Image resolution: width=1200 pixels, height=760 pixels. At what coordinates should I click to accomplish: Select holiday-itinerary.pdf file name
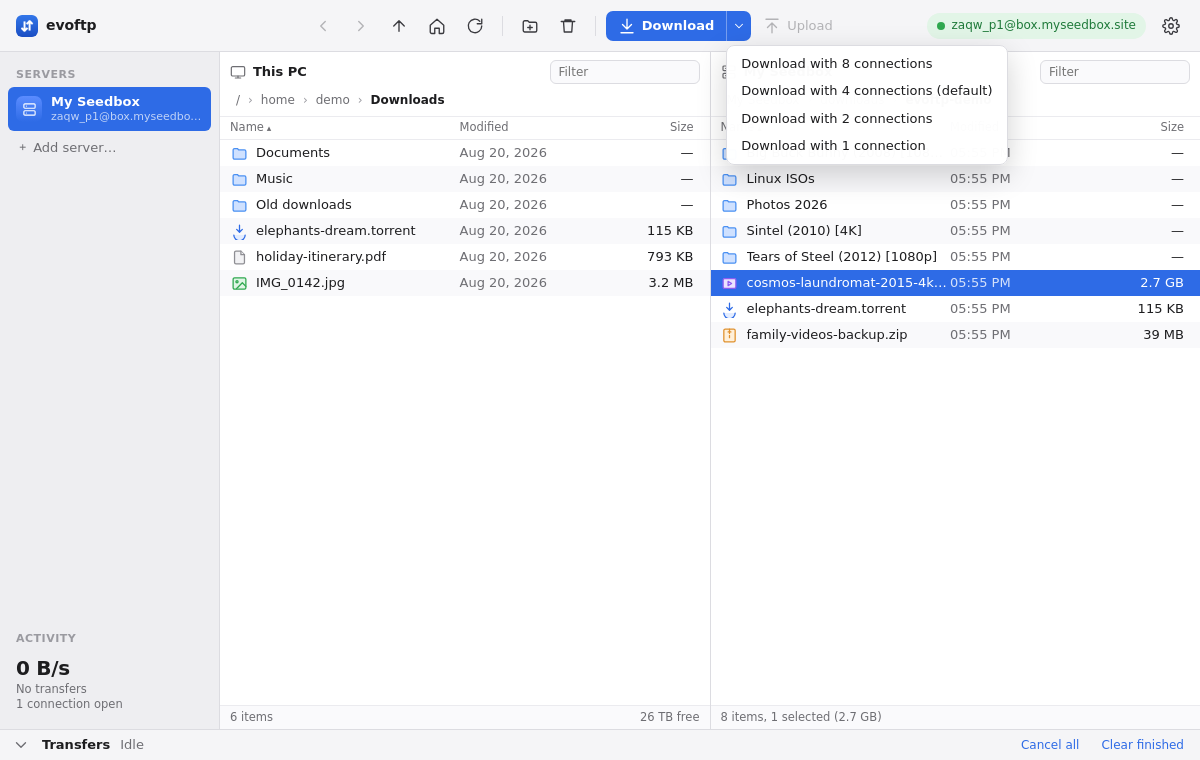click(x=321, y=257)
